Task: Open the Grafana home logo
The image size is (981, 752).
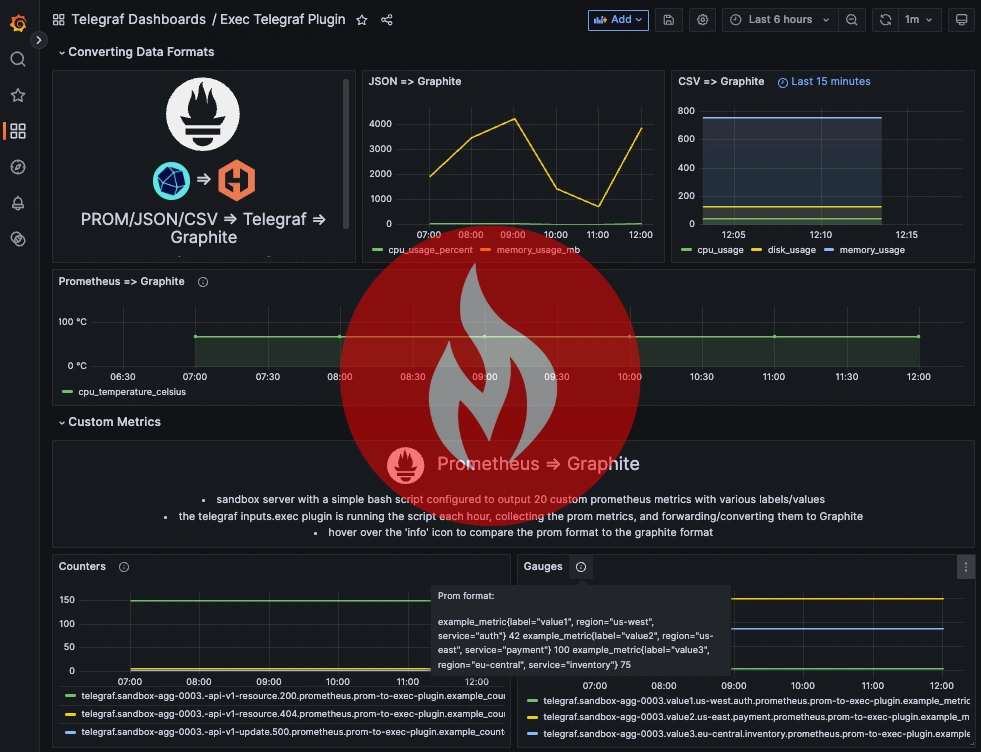Action: [18, 23]
